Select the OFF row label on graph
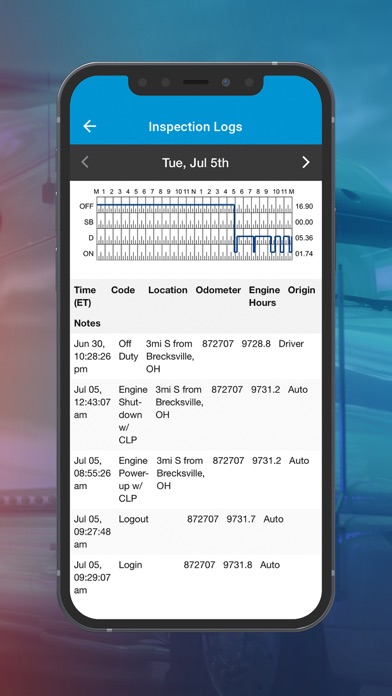The width and height of the screenshot is (392, 696). 86,206
